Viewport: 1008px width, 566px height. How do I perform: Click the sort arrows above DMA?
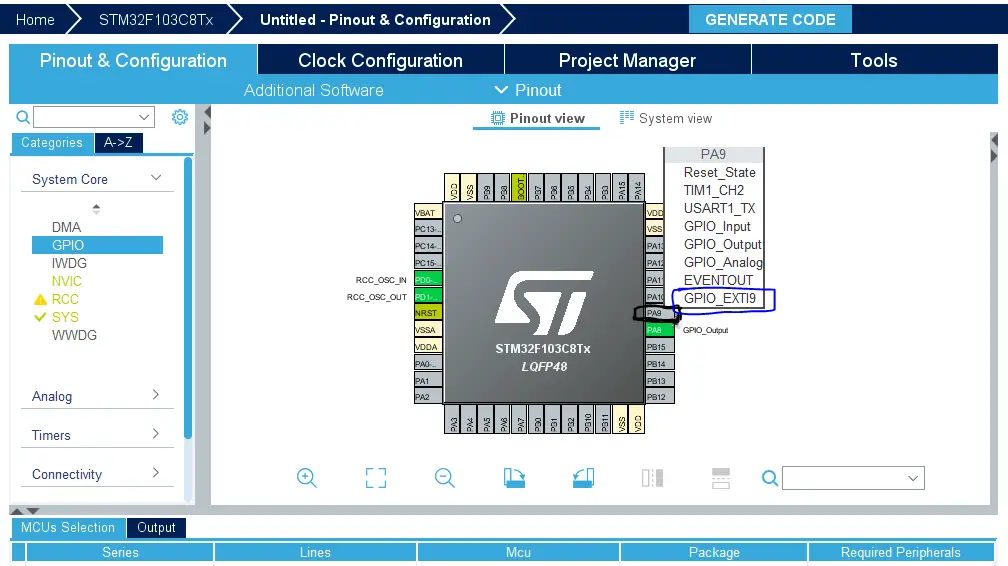click(x=96, y=208)
